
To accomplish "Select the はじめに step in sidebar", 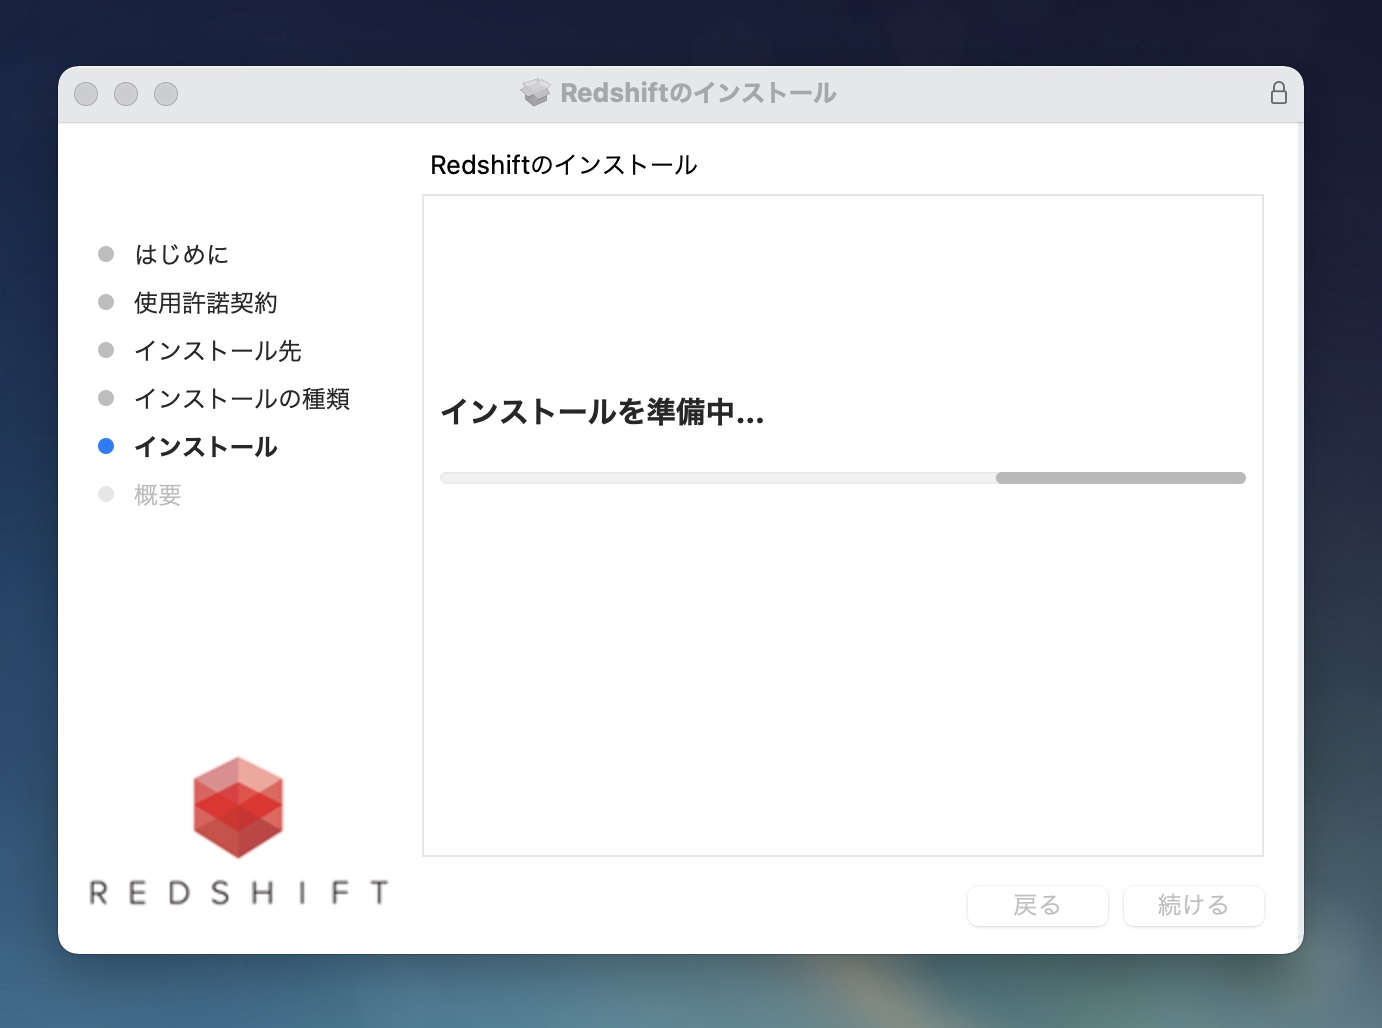I will 181,255.
